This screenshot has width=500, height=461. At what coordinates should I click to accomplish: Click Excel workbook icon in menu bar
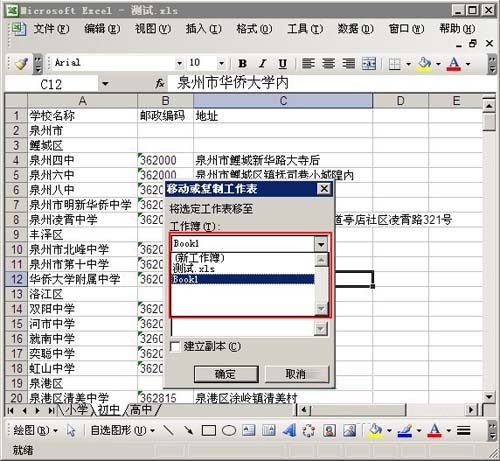(x=18, y=29)
